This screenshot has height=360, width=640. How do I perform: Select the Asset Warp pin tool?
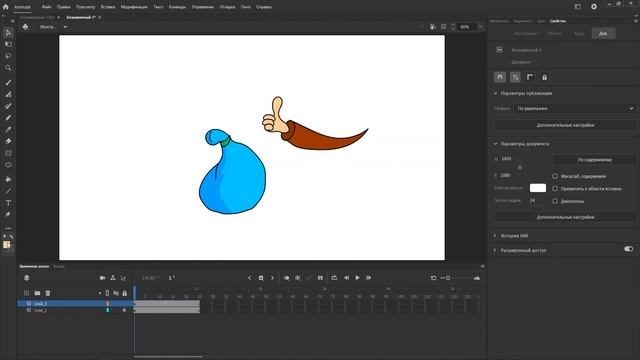(x=8, y=214)
